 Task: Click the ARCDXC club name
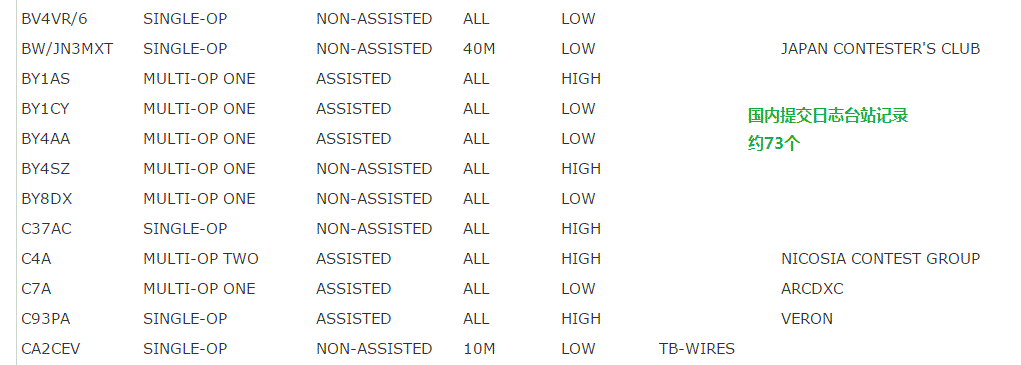tap(812, 288)
